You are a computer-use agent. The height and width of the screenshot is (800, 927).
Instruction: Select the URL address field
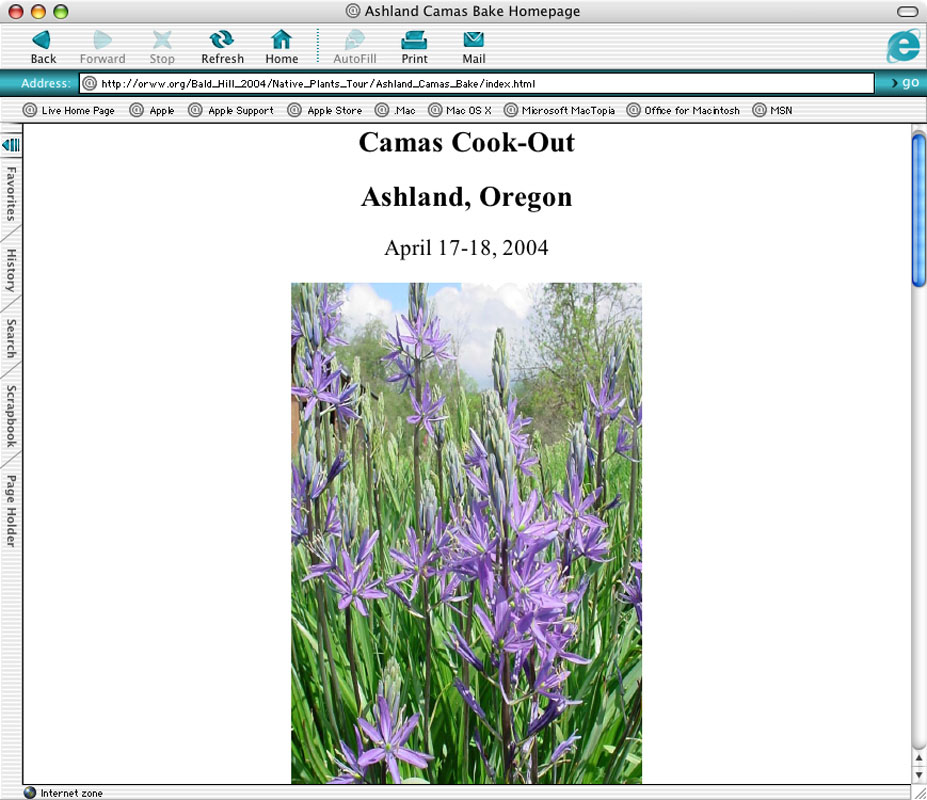point(477,83)
